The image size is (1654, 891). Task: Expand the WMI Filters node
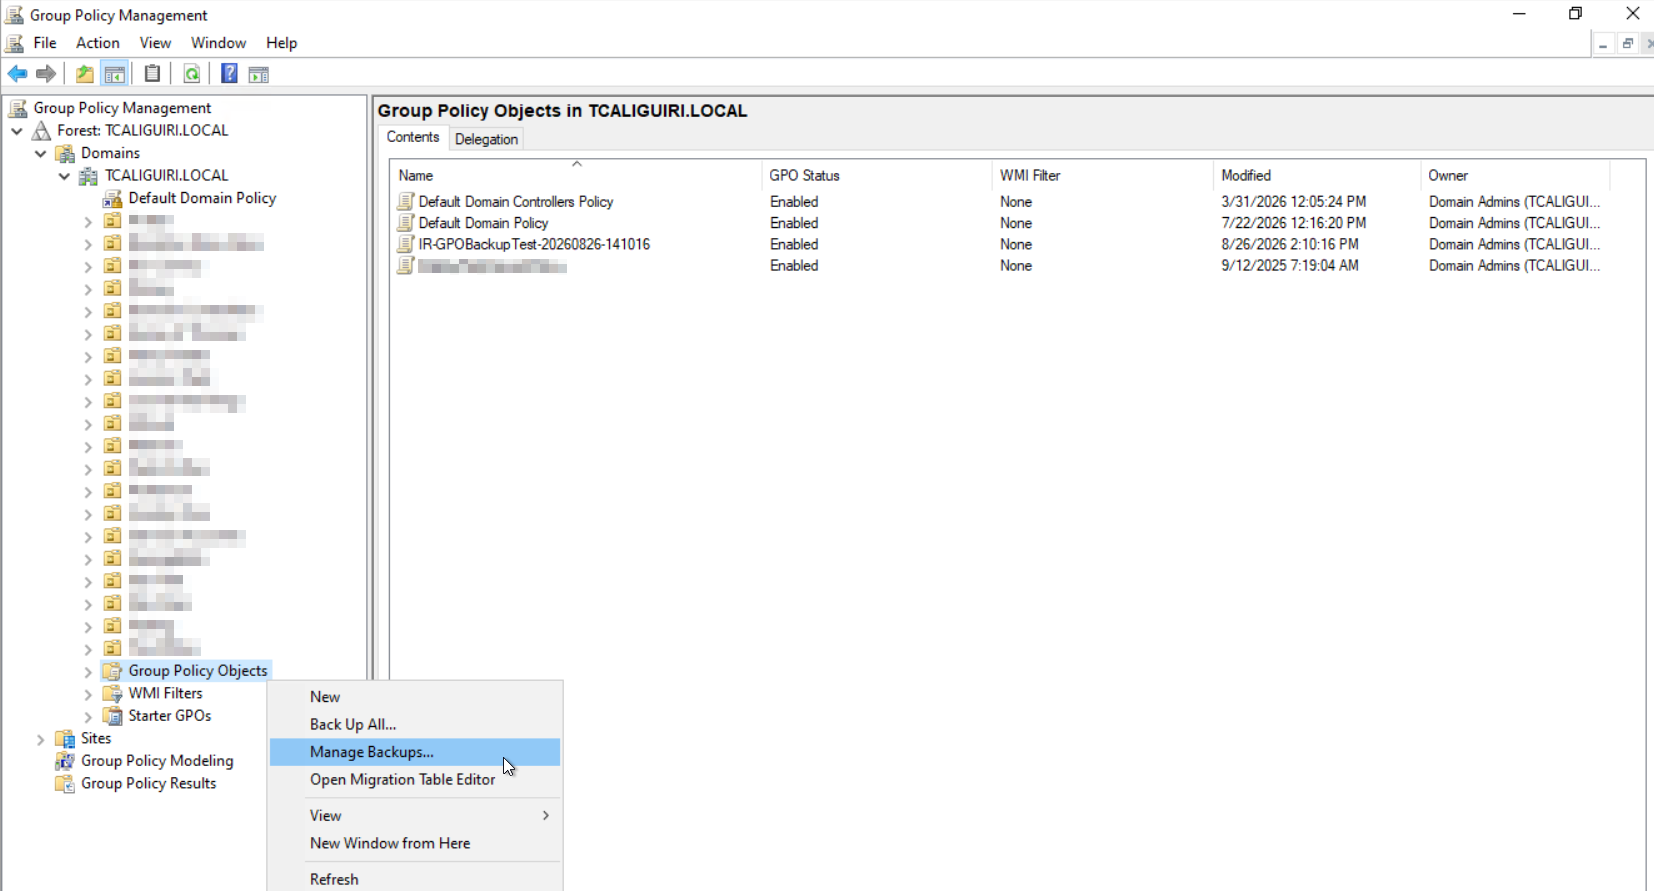click(88, 694)
